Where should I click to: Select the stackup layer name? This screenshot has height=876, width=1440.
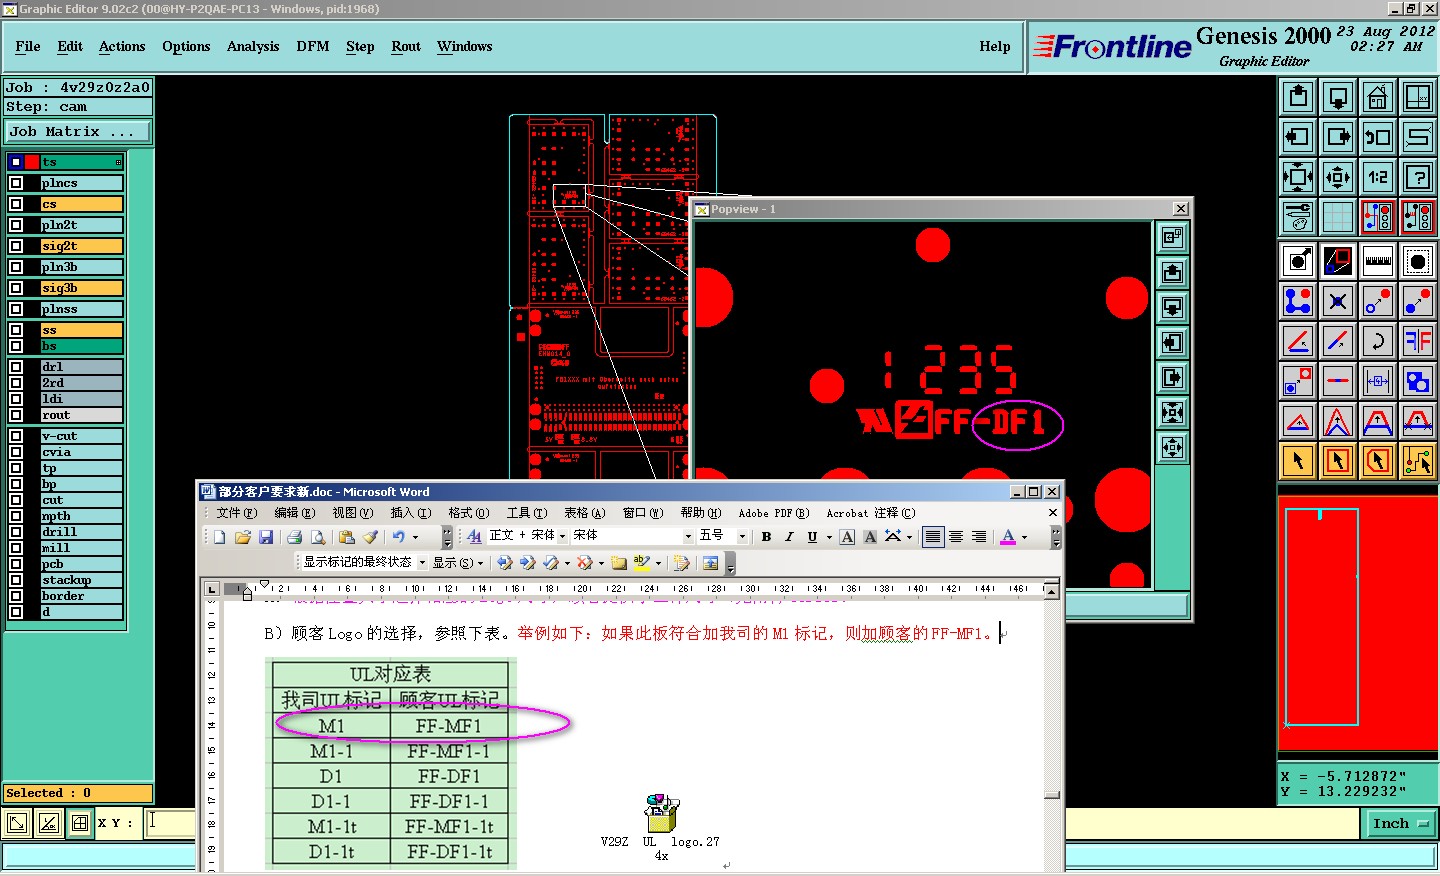81,580
